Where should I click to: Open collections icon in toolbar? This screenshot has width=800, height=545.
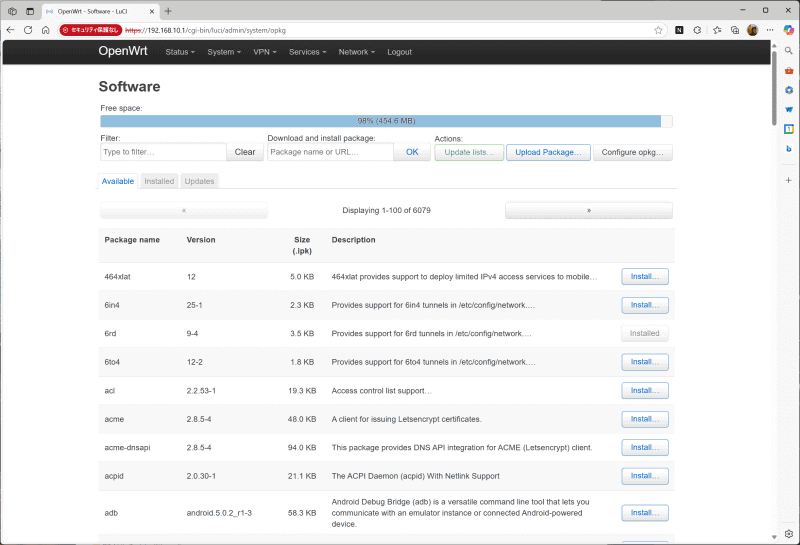735,30
